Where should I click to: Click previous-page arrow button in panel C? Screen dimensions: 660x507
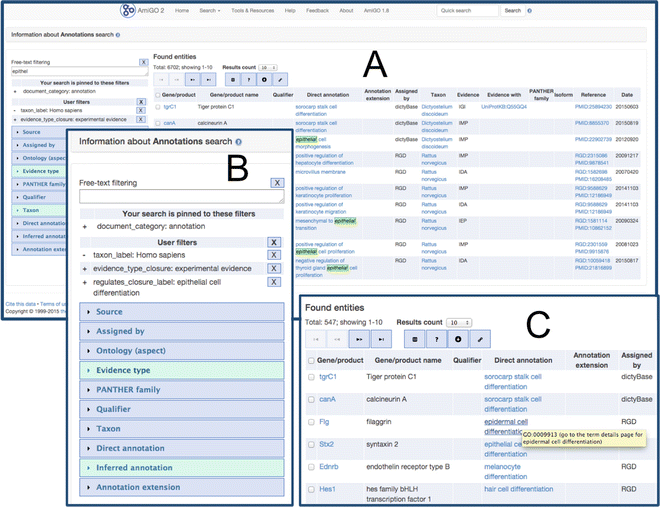[337, 339]
